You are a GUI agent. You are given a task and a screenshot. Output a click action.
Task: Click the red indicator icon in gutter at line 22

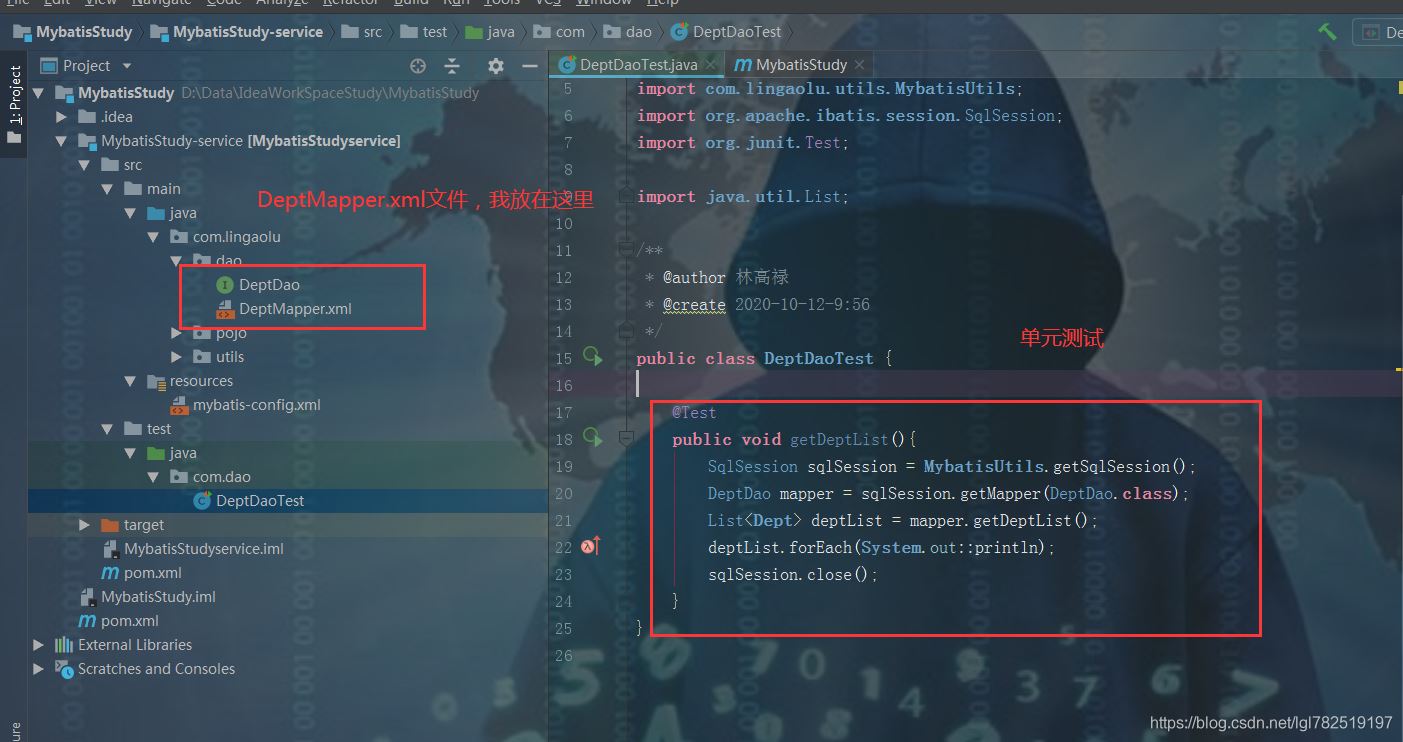(585, 545)
